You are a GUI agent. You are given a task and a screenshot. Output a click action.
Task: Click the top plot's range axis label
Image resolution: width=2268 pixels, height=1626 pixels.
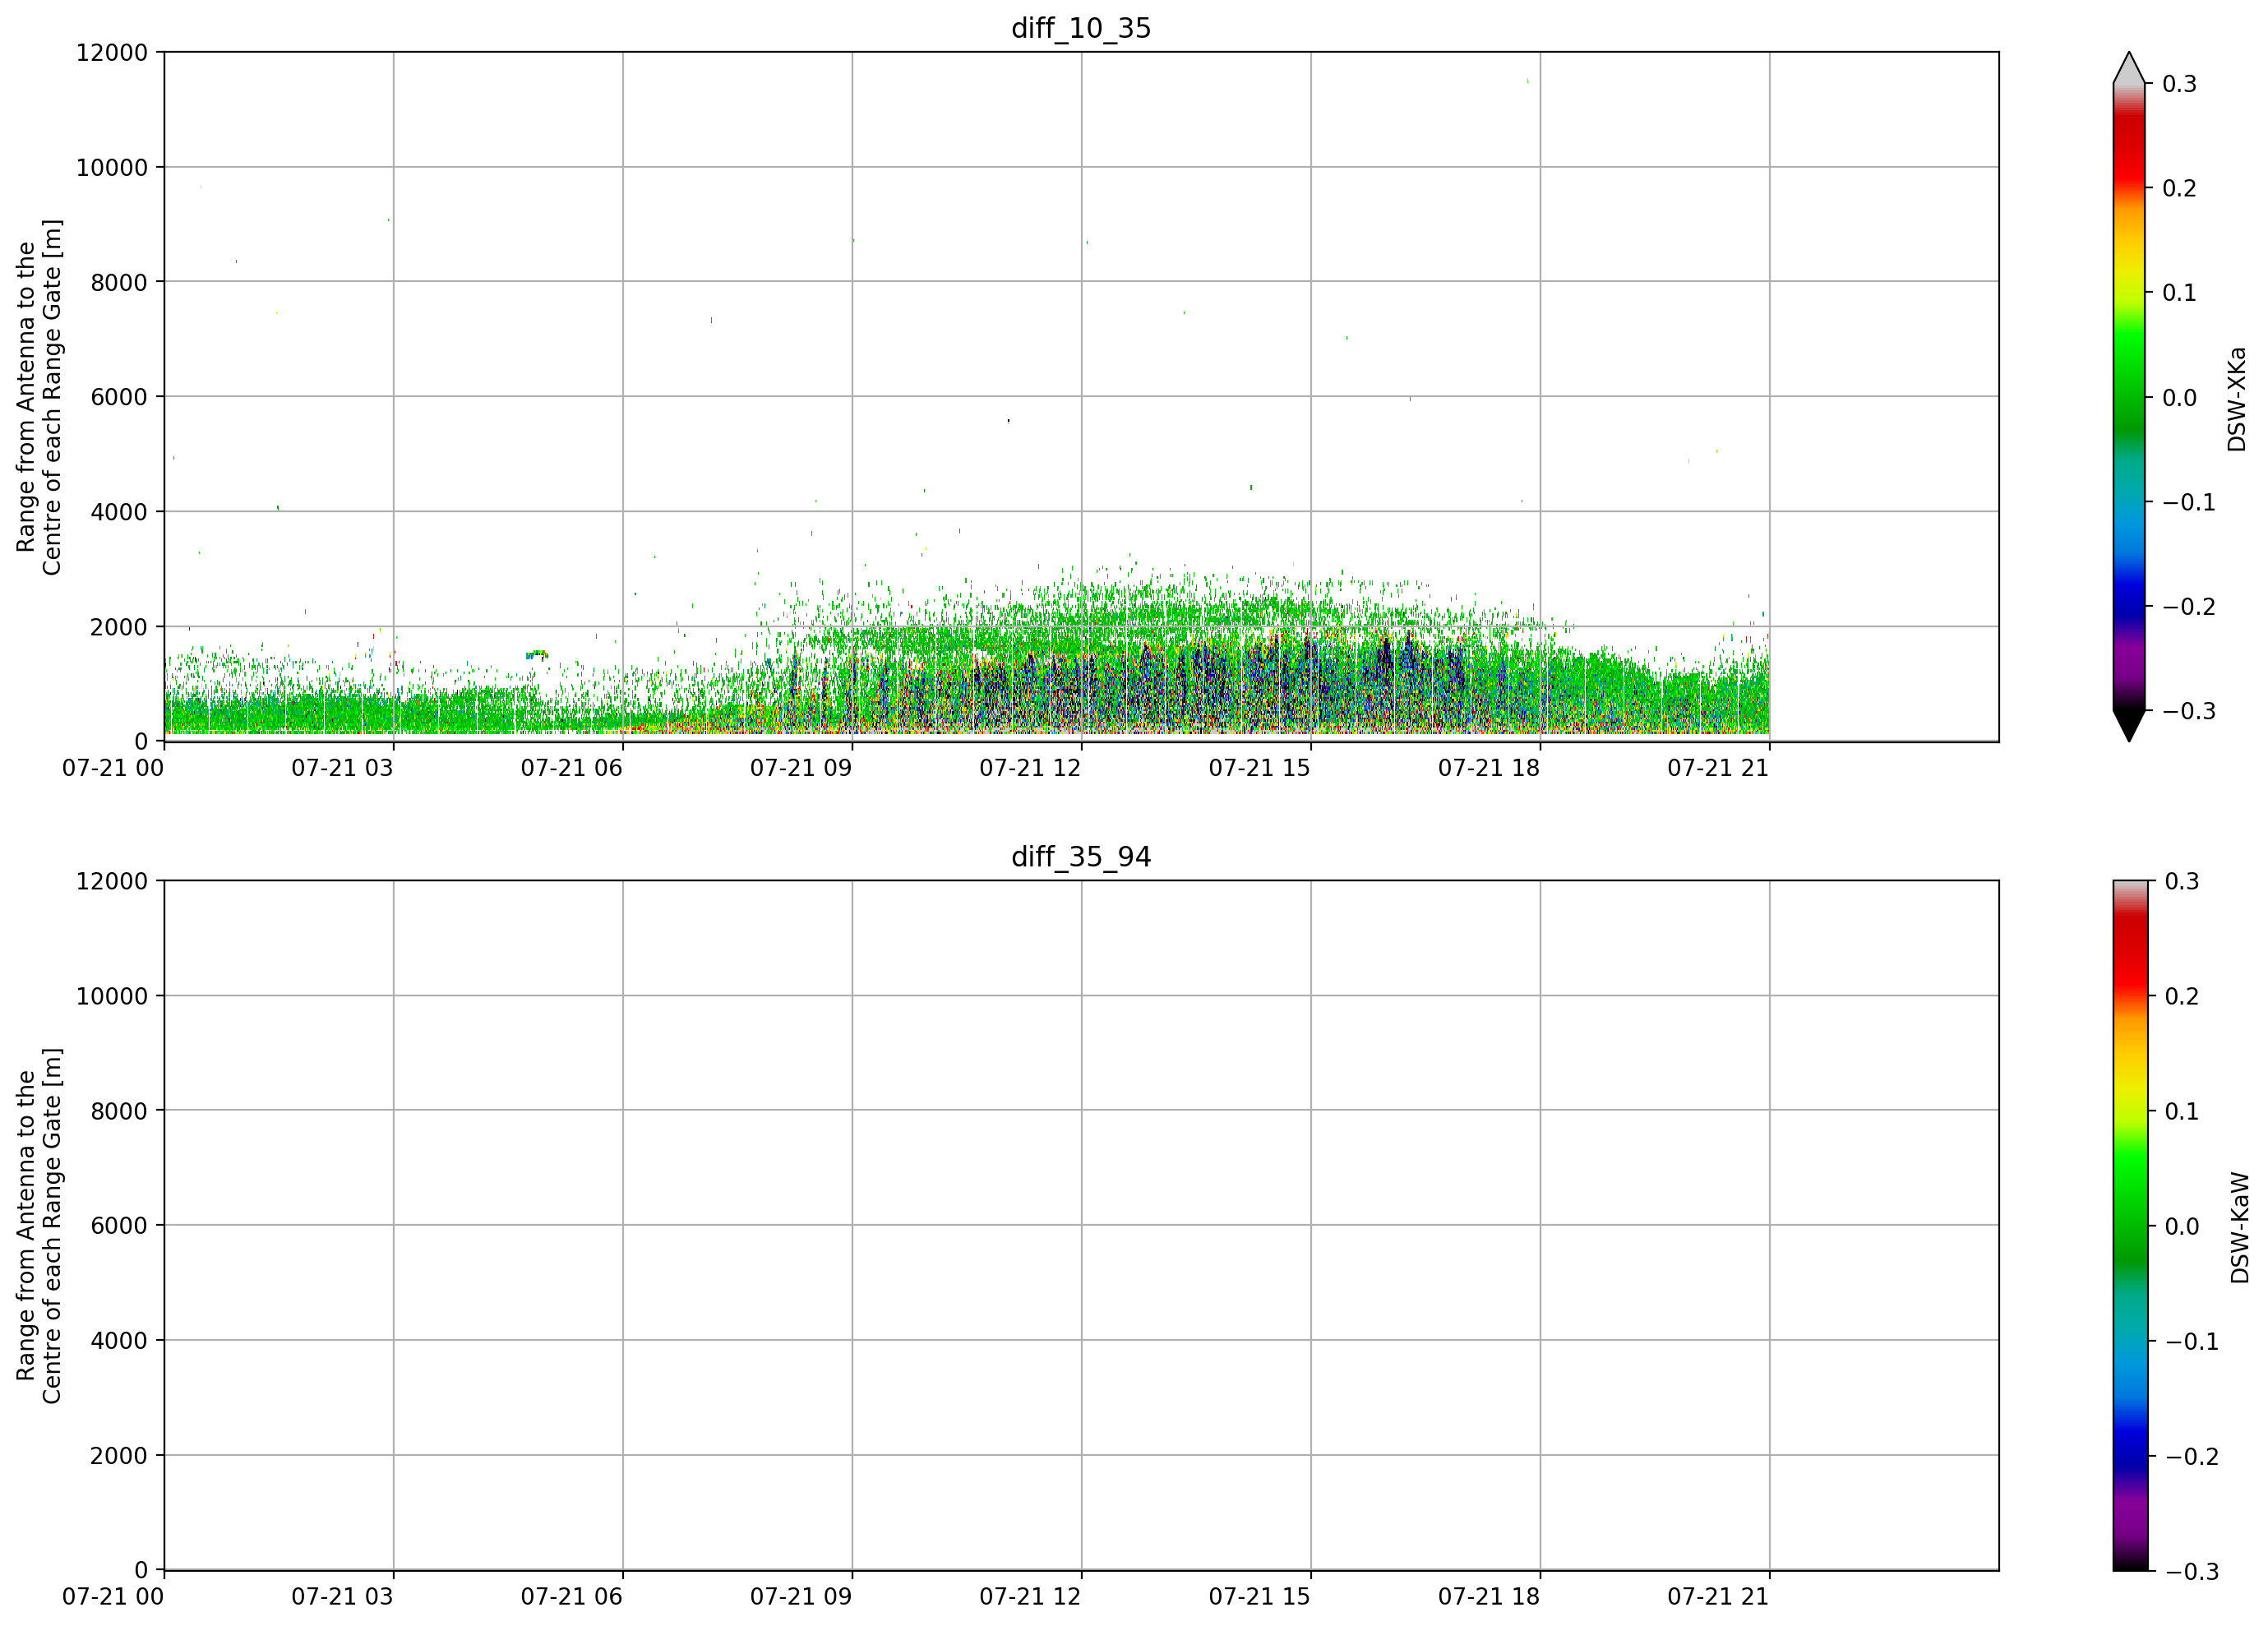point(39,397)
